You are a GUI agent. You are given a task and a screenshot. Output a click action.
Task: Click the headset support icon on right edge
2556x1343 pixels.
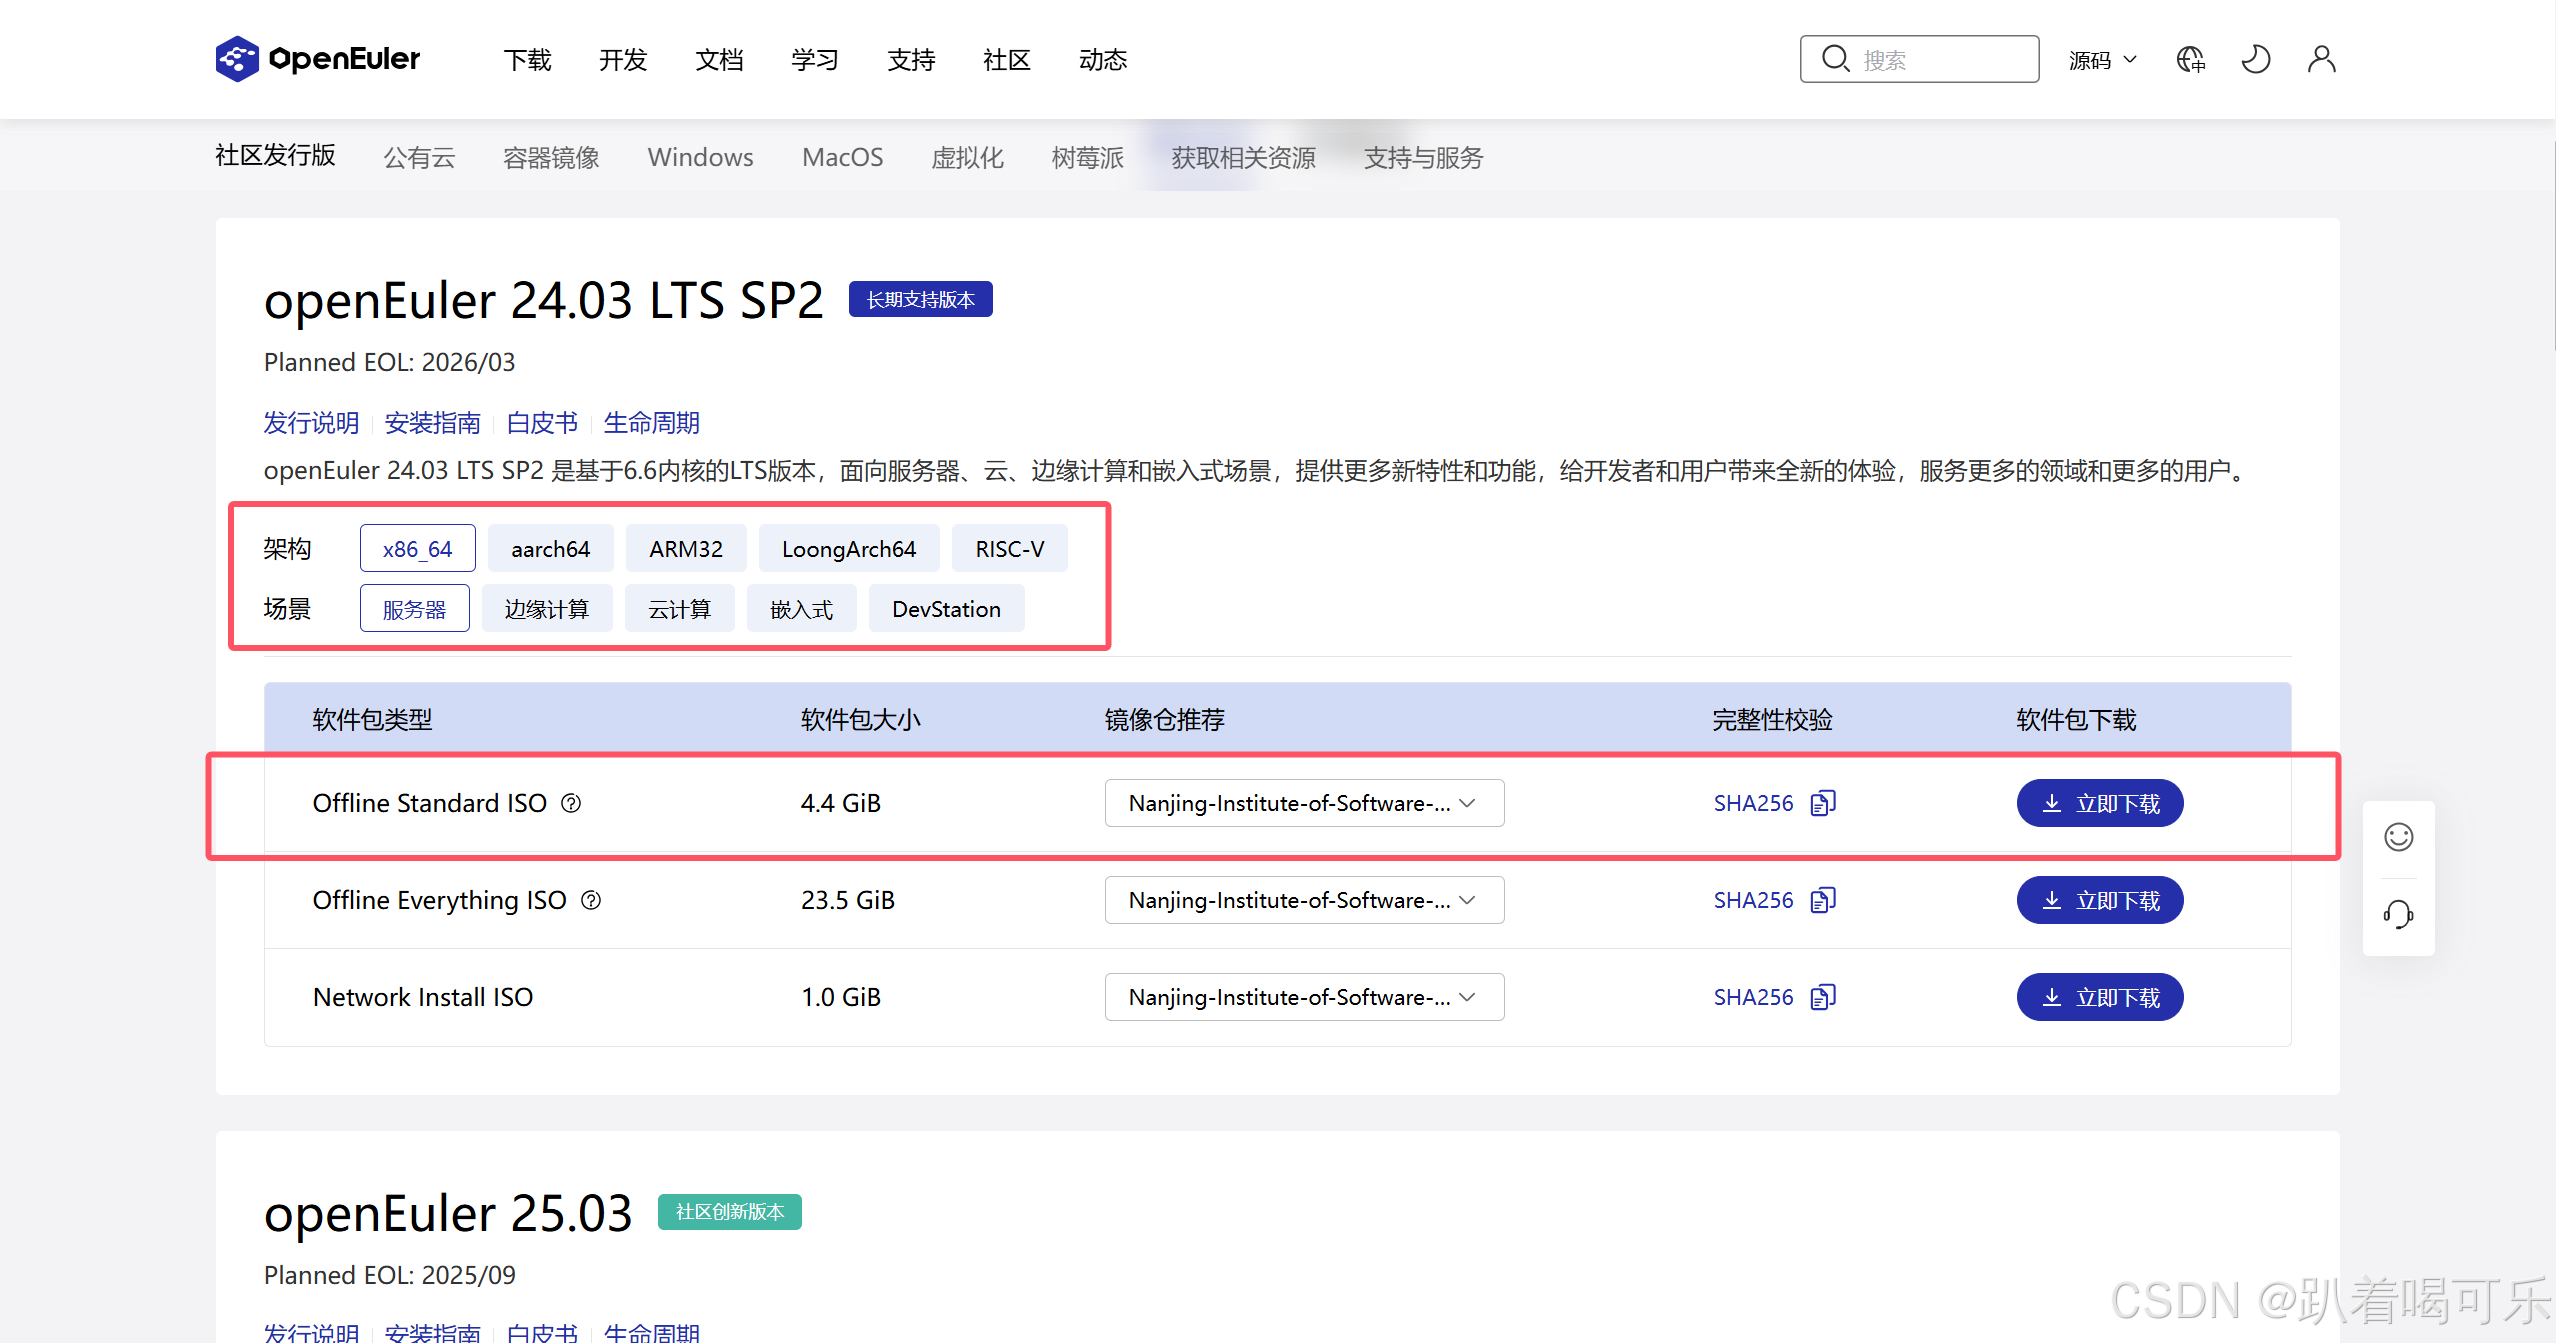coord(2397,913)
